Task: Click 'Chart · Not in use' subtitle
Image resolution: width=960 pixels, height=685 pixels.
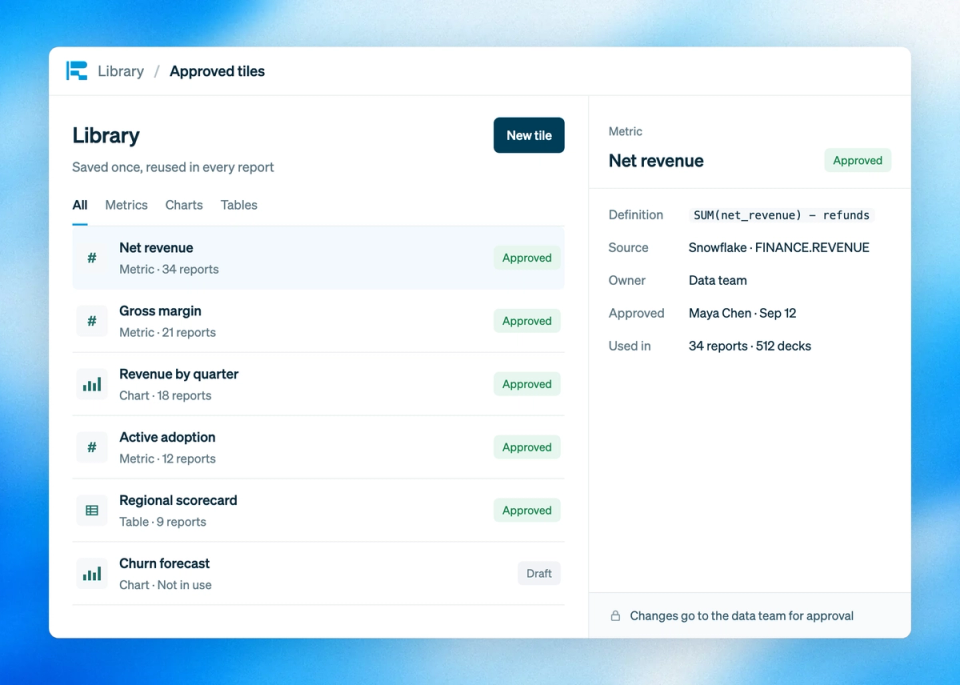Action: pos(165,585)
